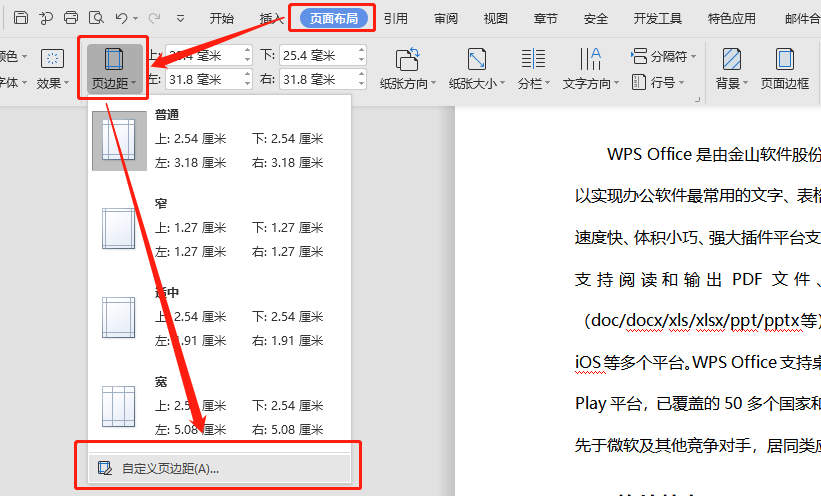Click the 纸张方向 page orientation icon
Screen dimensions: 821x496
[407, 59]
